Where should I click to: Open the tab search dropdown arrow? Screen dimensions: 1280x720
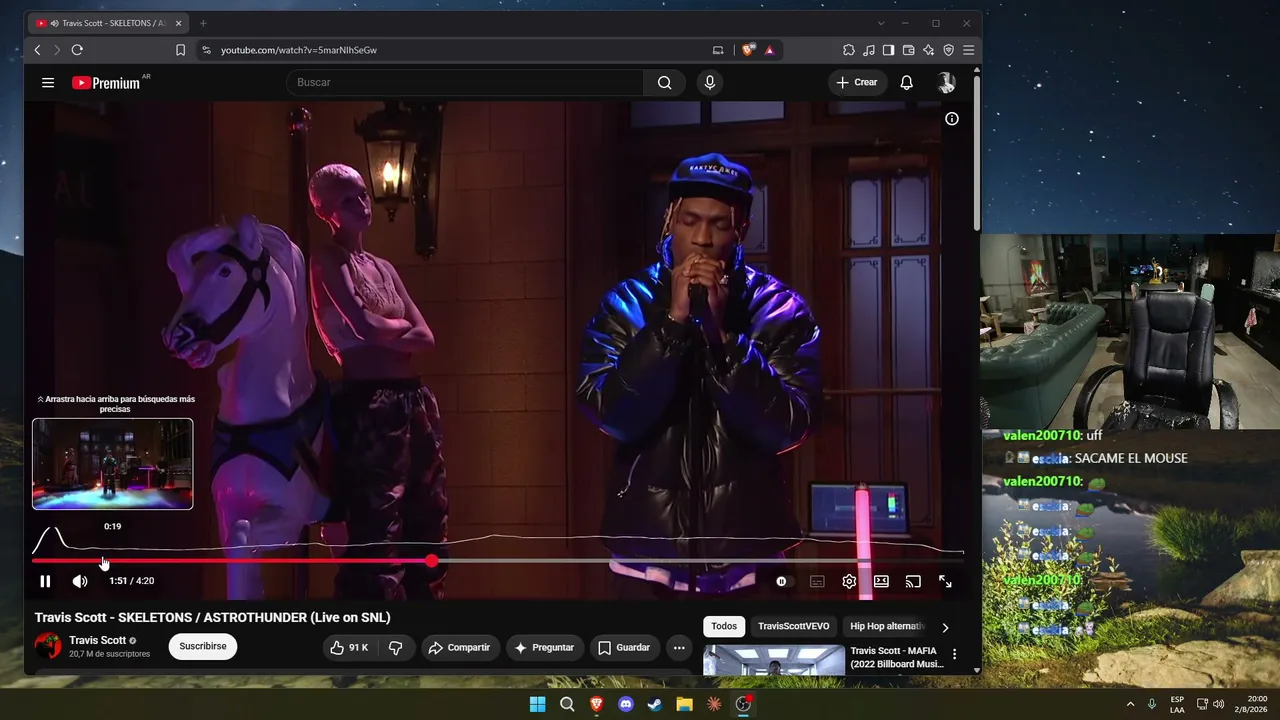(881, 23)
